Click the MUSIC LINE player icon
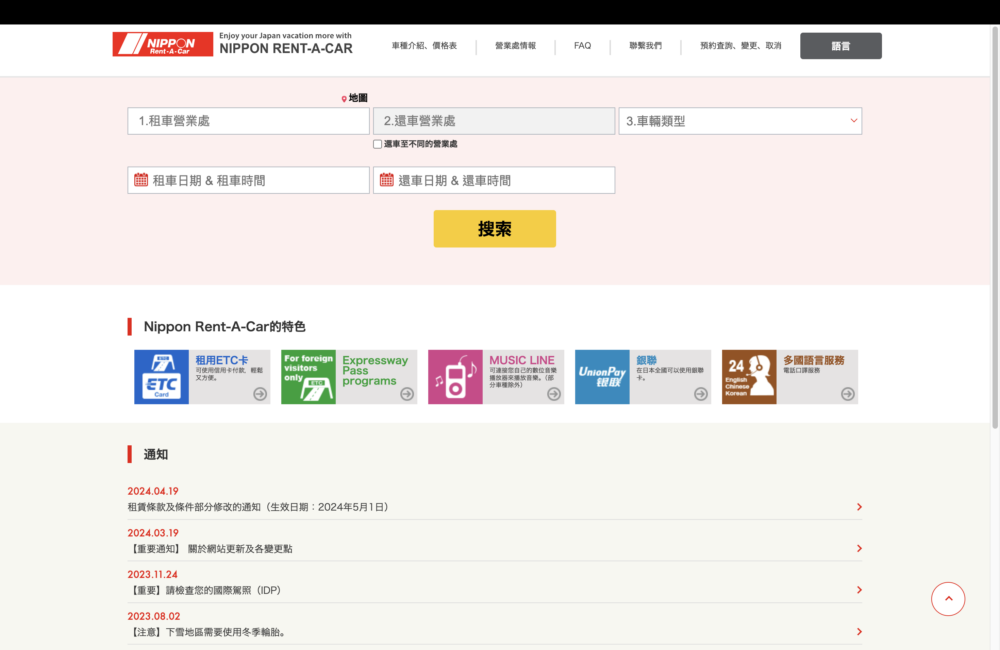 (455, 377)
